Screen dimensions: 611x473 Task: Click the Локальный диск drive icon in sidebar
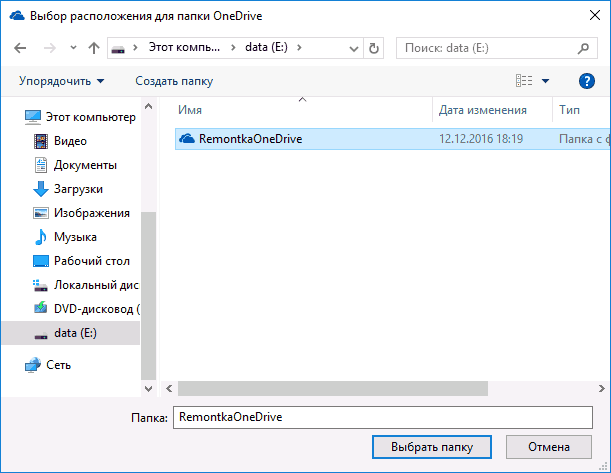point(40,286)
